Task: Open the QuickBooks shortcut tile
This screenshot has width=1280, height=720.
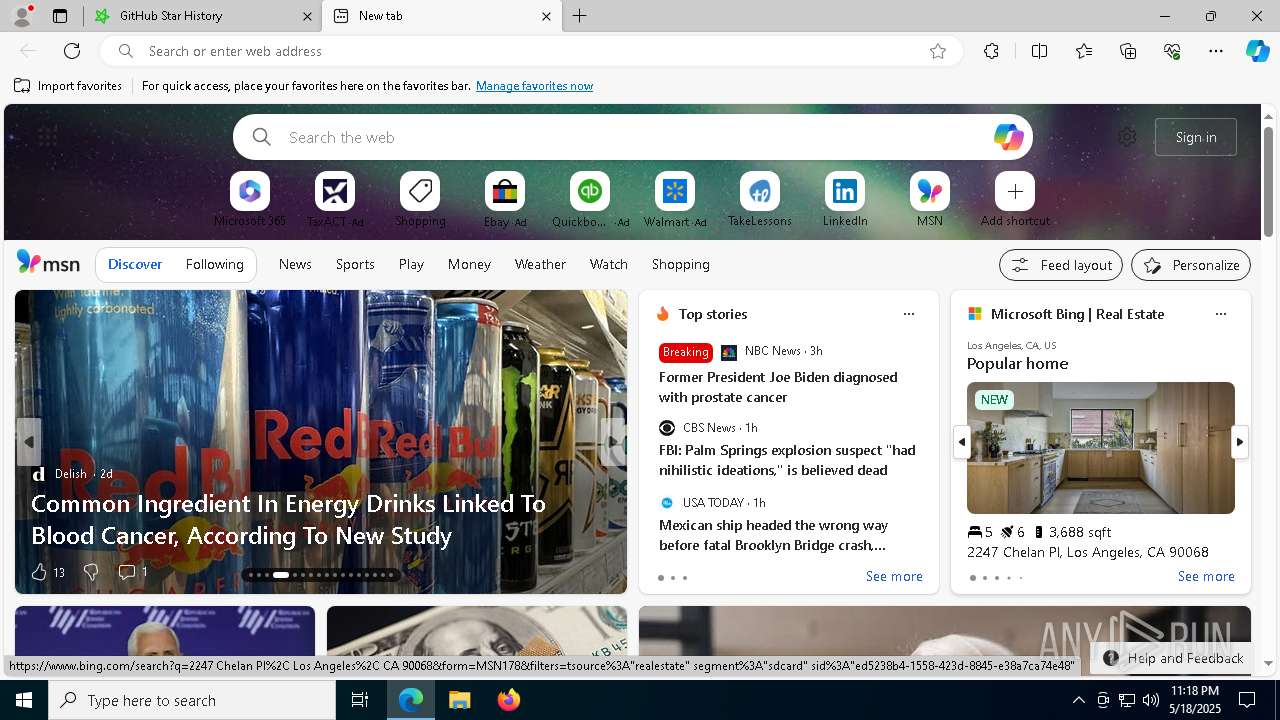Action: tap(590, 191)
